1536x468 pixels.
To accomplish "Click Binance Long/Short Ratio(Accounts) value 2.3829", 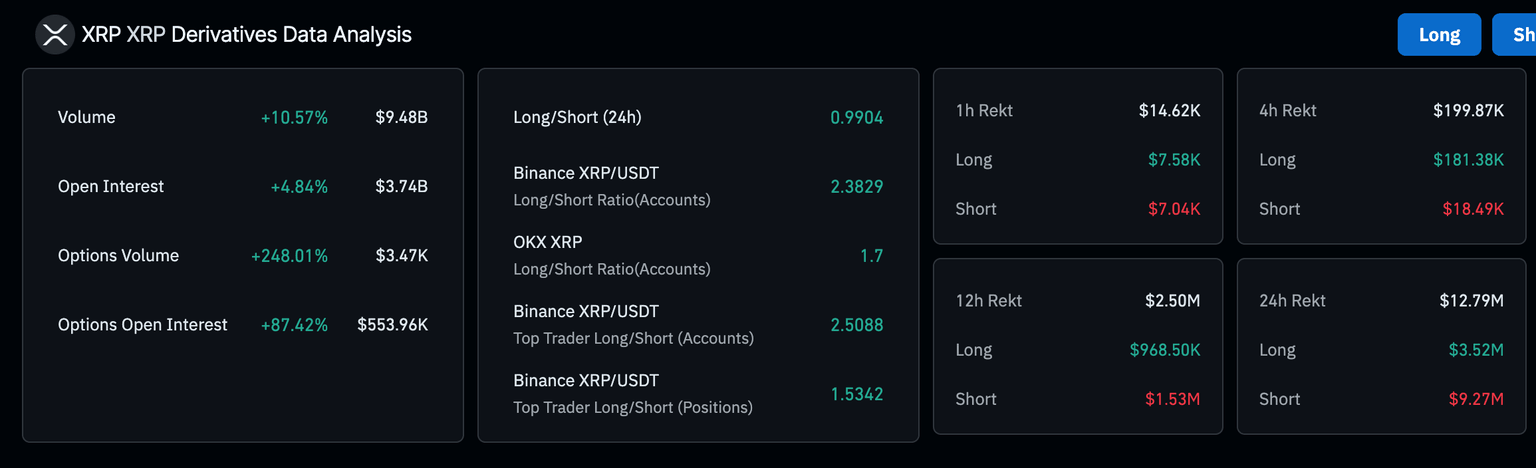I will coord(856,186).
